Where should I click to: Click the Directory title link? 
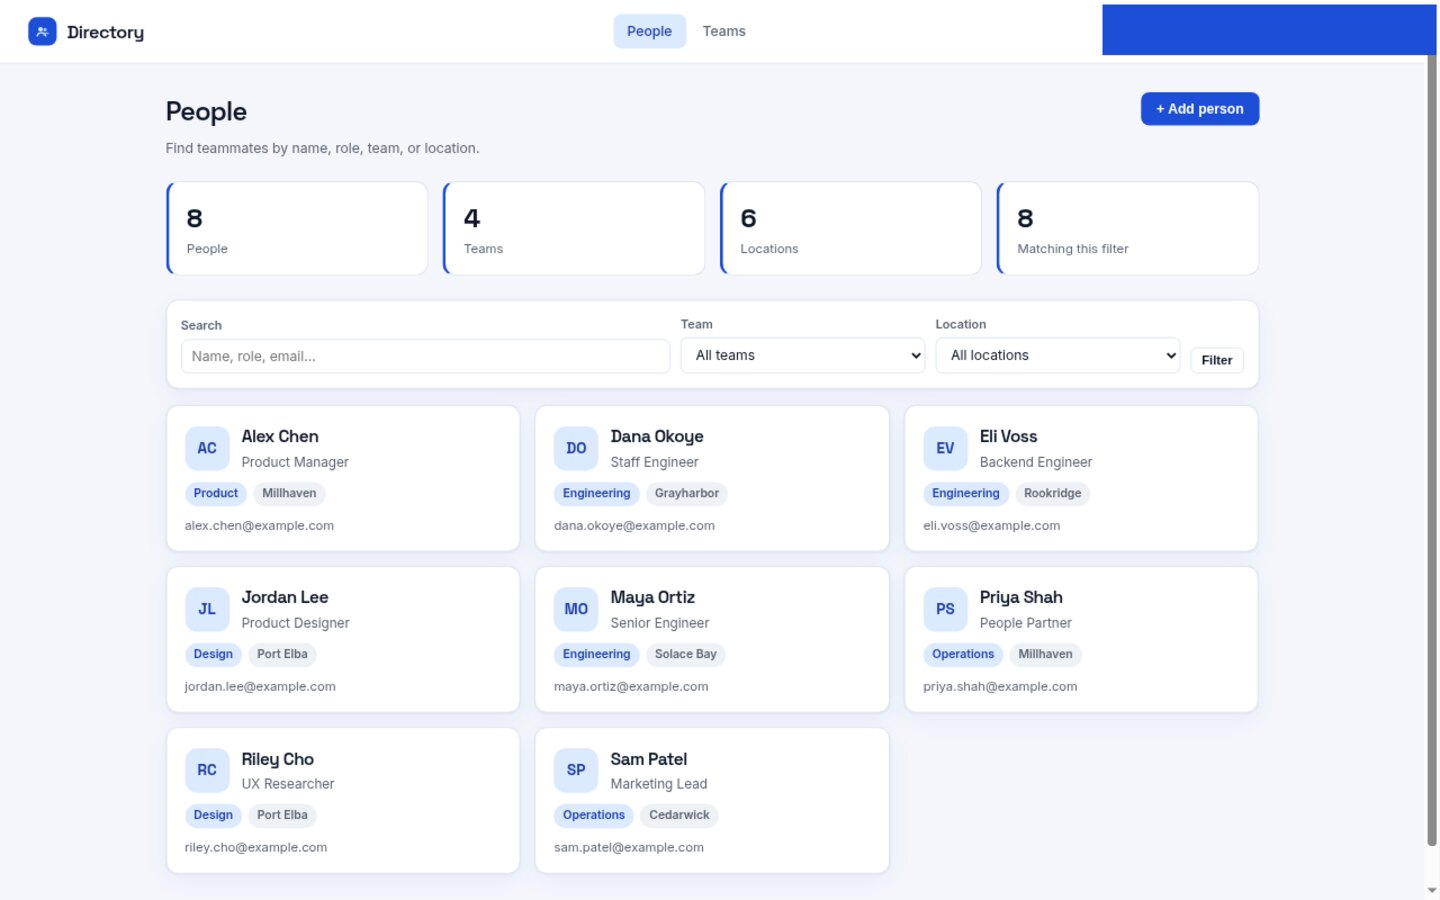(105, 32)
